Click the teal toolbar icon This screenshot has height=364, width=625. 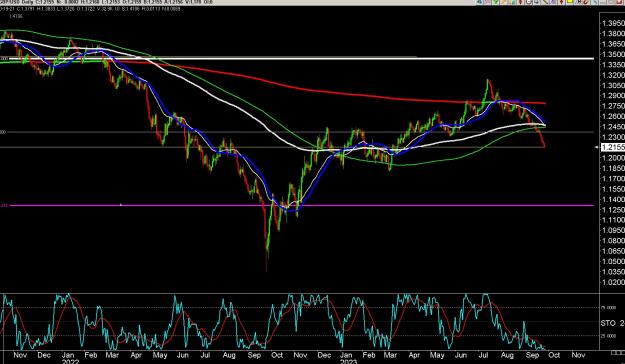tap(513, 2)
